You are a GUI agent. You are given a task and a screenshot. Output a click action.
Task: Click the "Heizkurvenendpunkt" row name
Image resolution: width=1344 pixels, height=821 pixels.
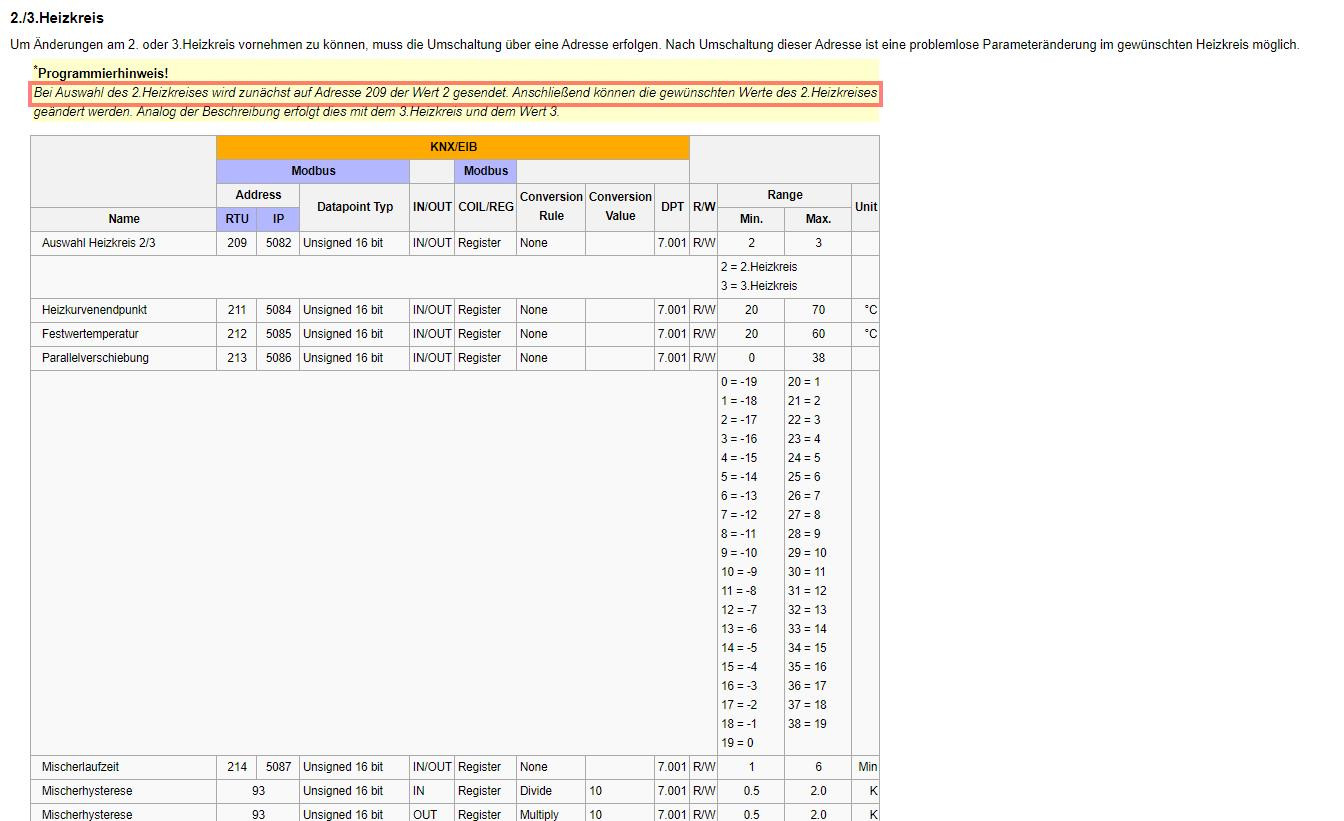tap(94, 310)
